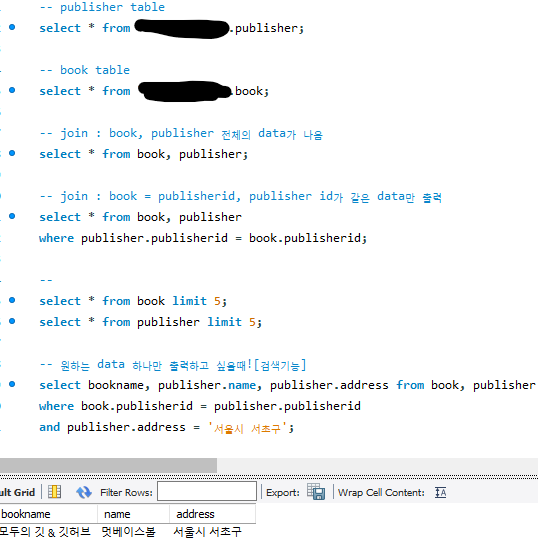This screenshot has height=544, width=538.
Task: Click marker dot beside 'from book, publisher;'
Action: [12, 153]
